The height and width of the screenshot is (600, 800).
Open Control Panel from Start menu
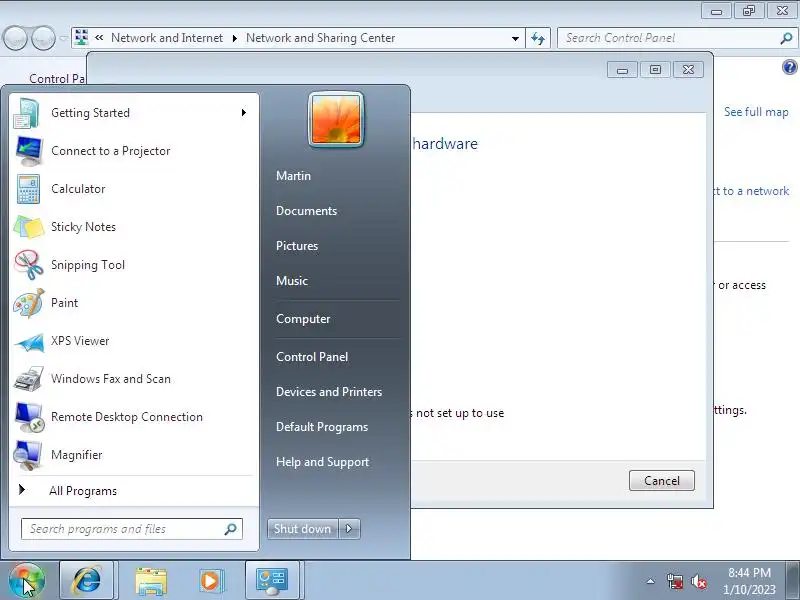[x=312, y=357]
